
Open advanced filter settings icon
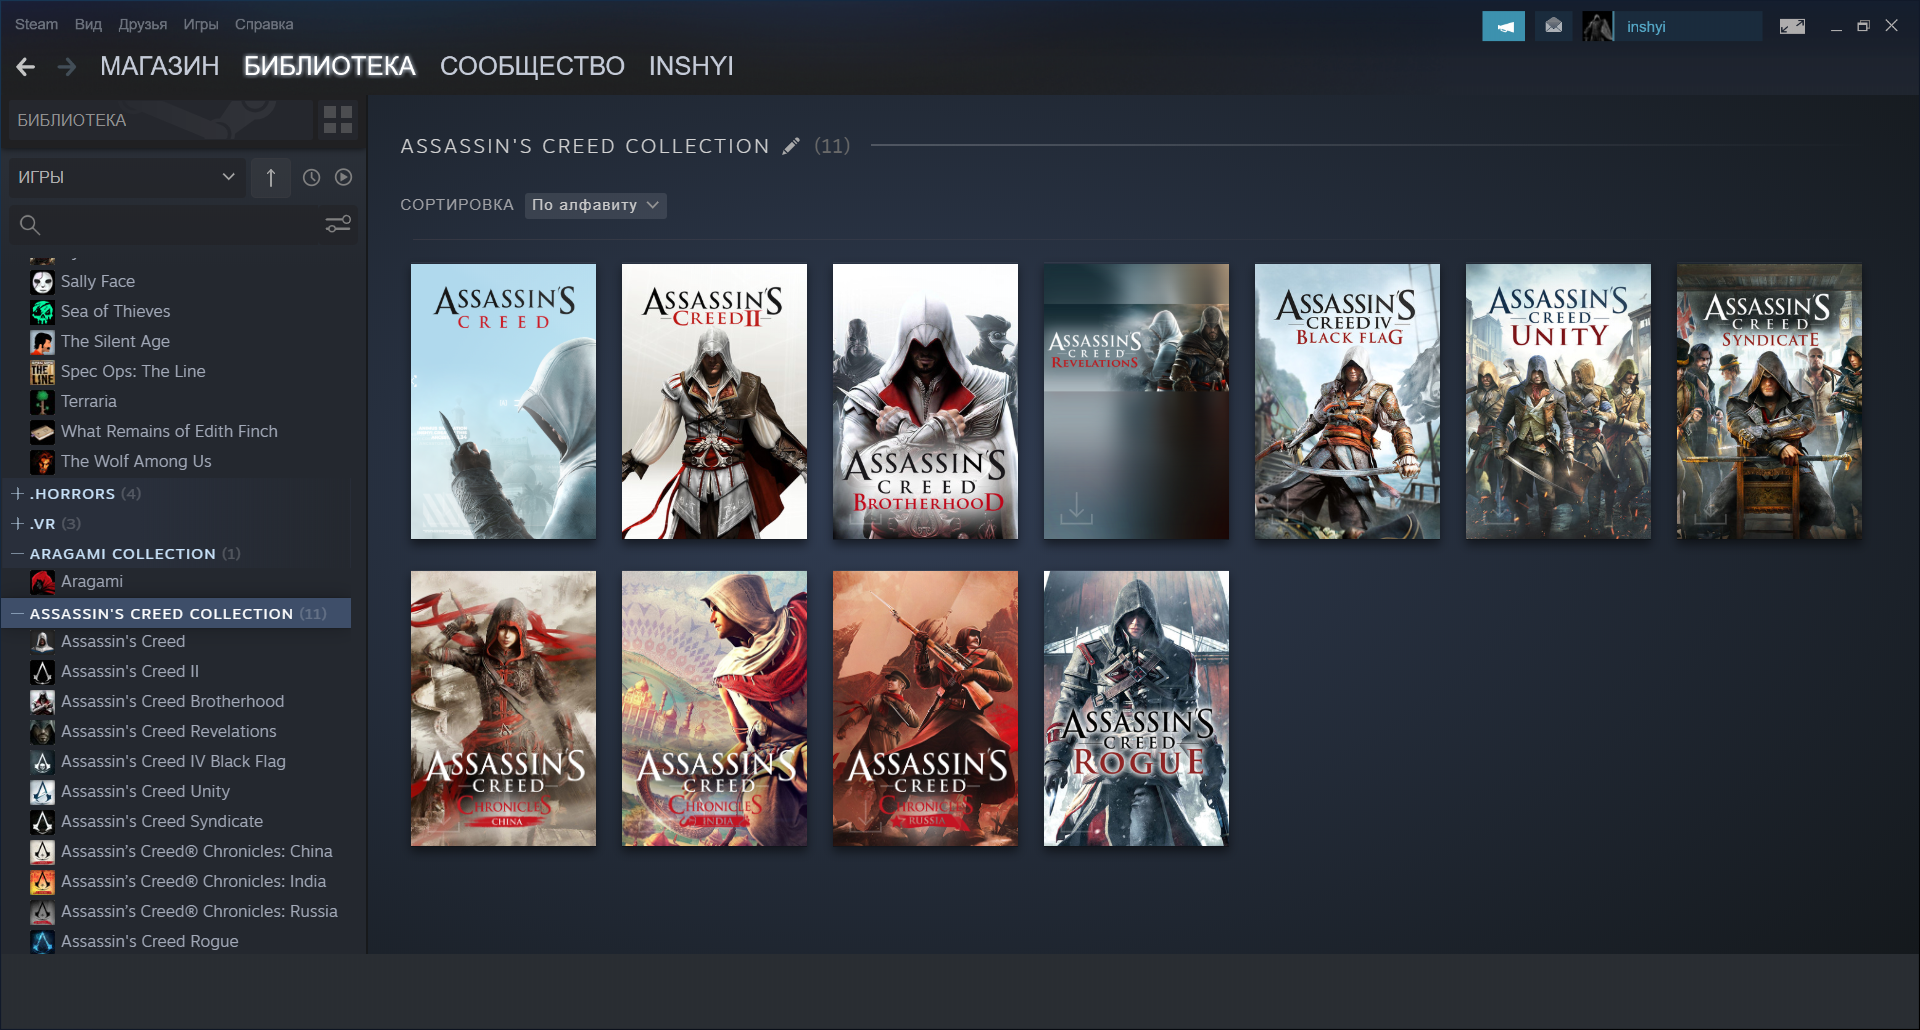point(338,224)
